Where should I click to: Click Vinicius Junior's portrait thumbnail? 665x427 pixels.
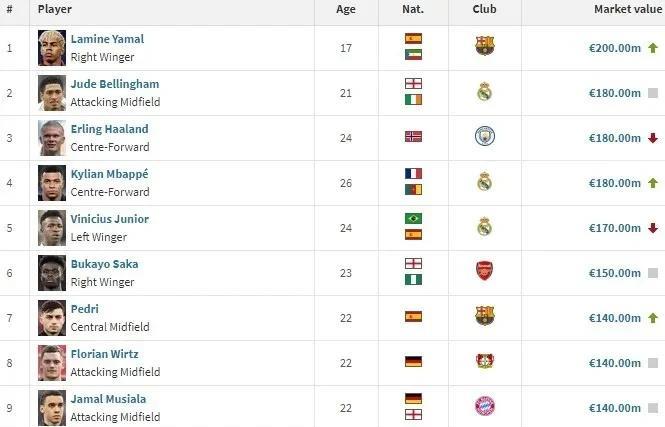tap(52, 228)
